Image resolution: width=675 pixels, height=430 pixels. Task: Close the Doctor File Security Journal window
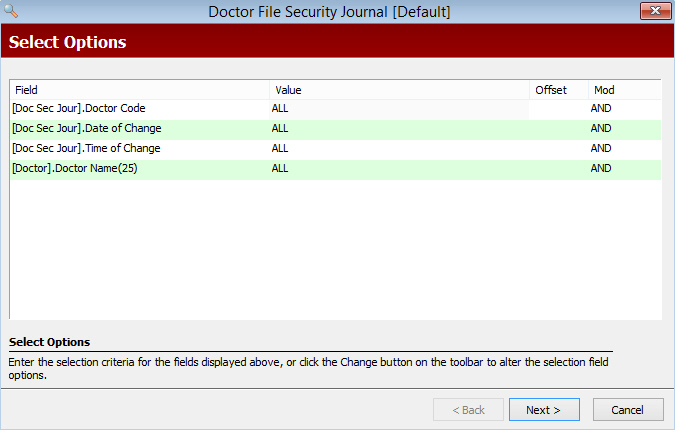(x=655, y=11)
